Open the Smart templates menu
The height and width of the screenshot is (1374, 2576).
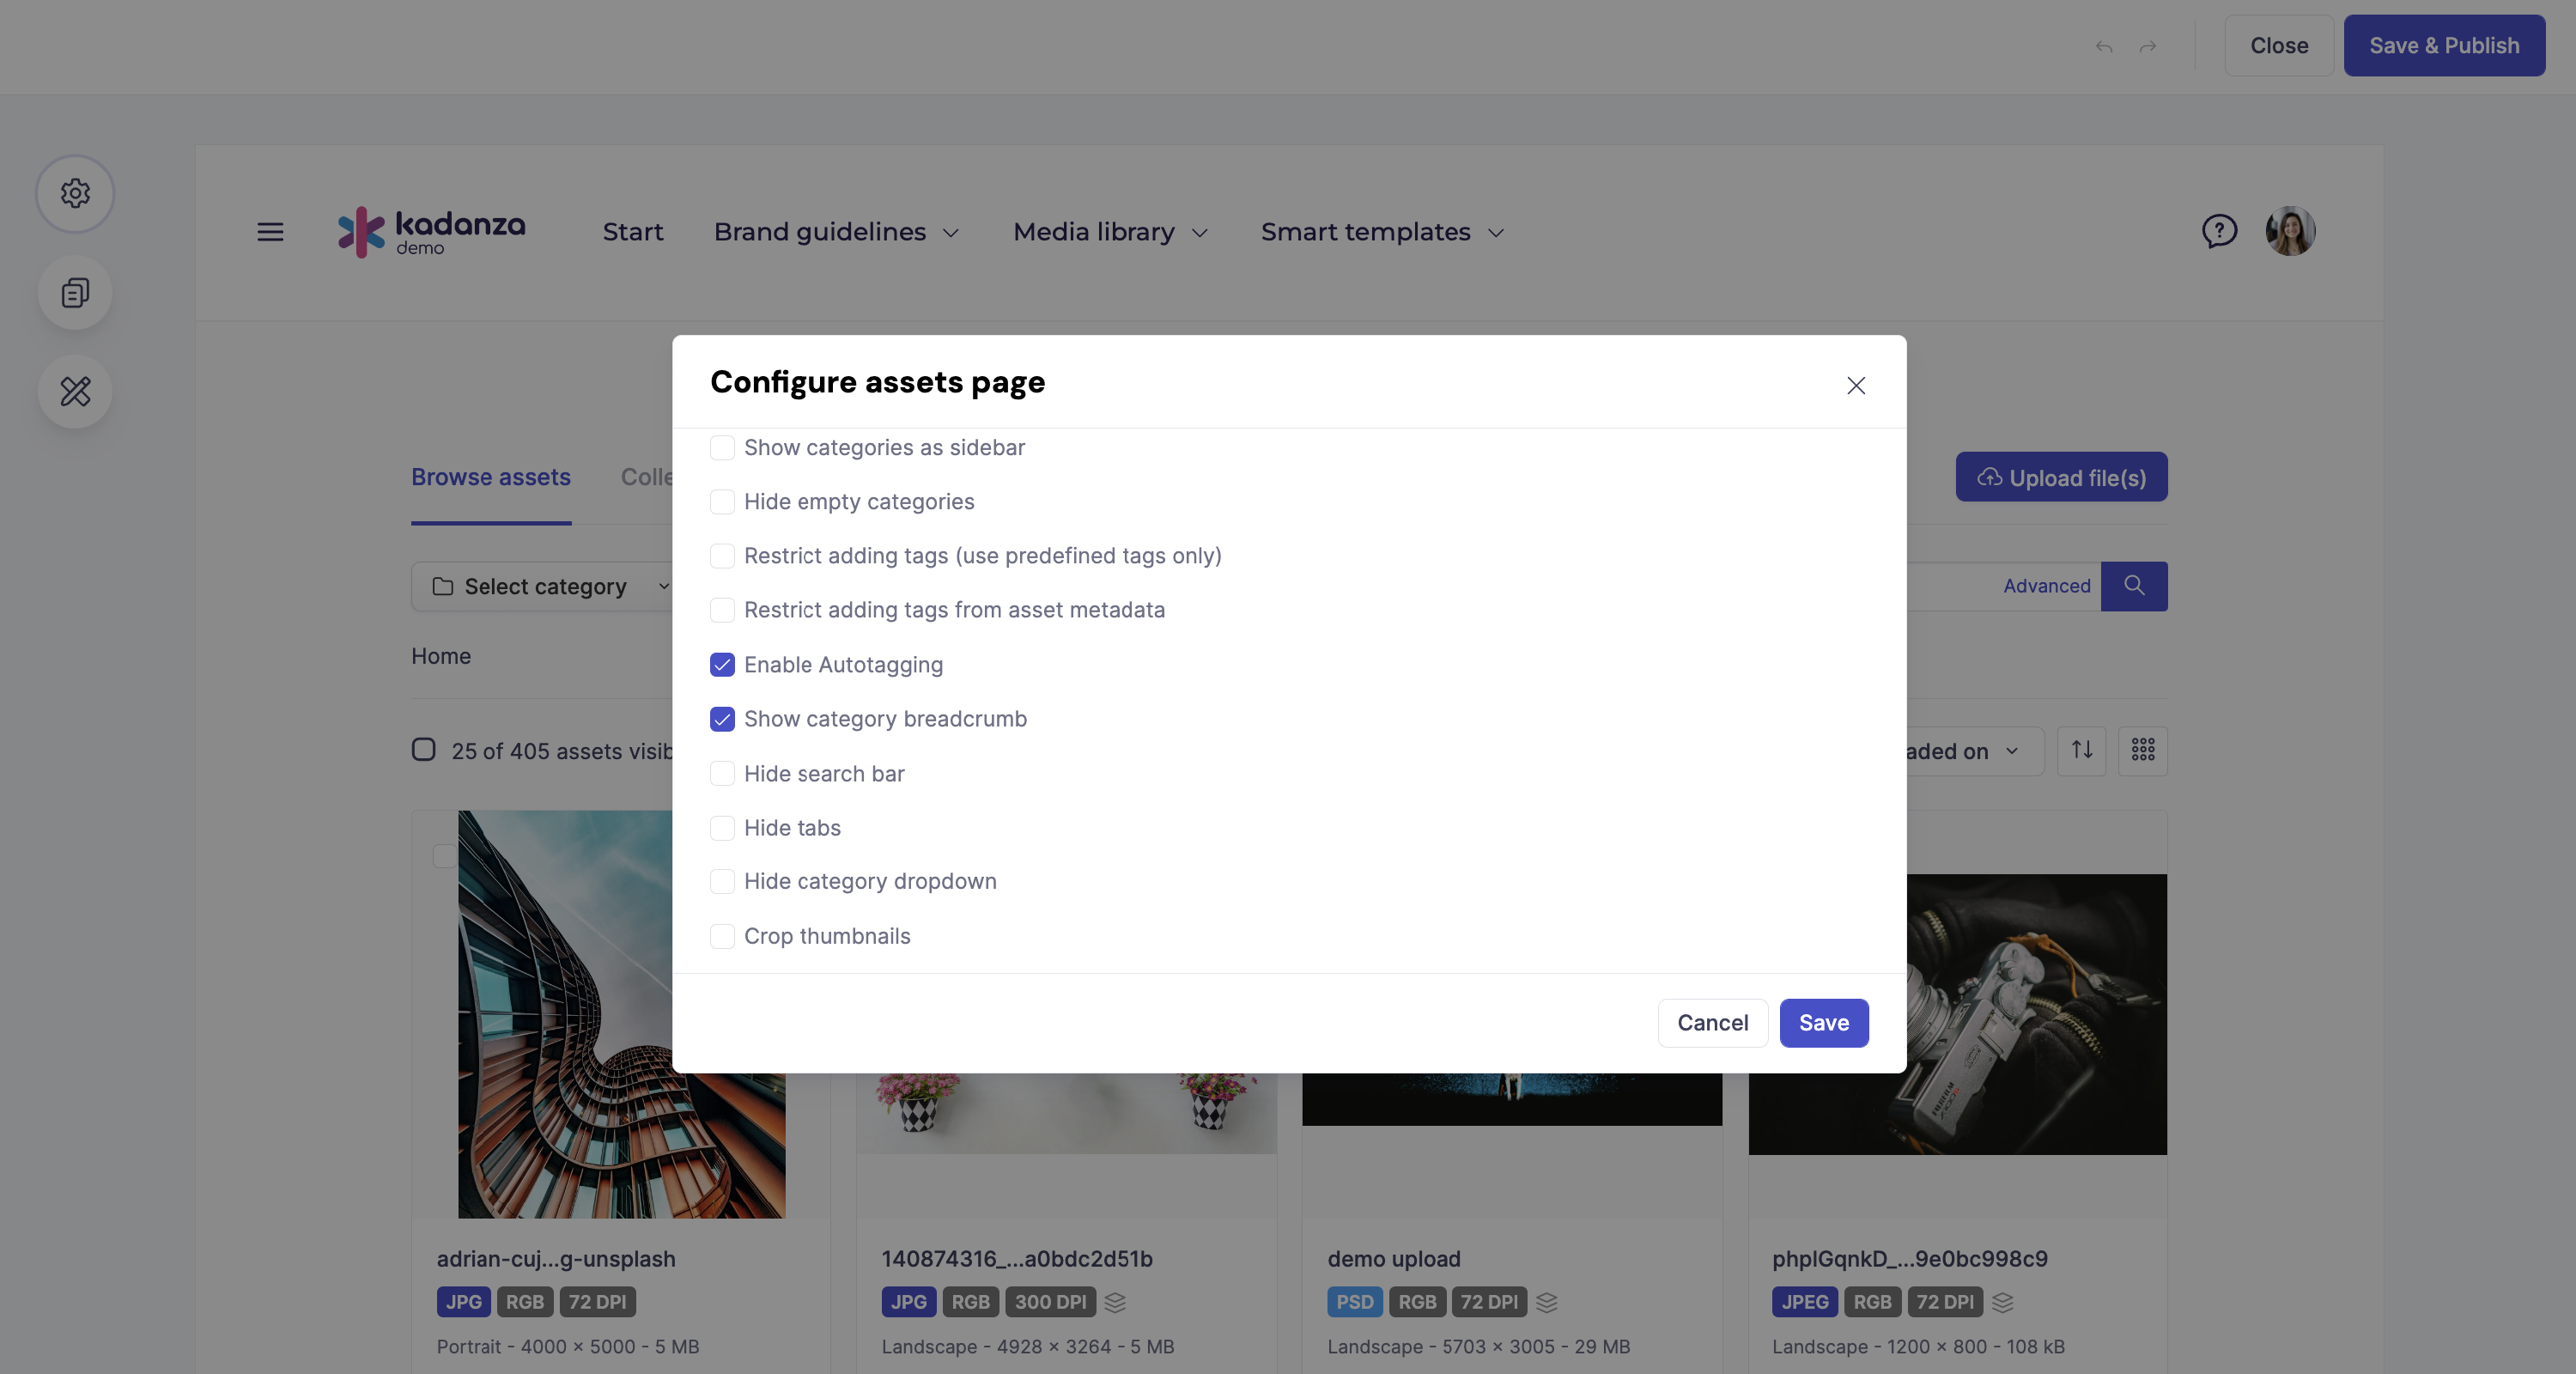point(1381,231)
